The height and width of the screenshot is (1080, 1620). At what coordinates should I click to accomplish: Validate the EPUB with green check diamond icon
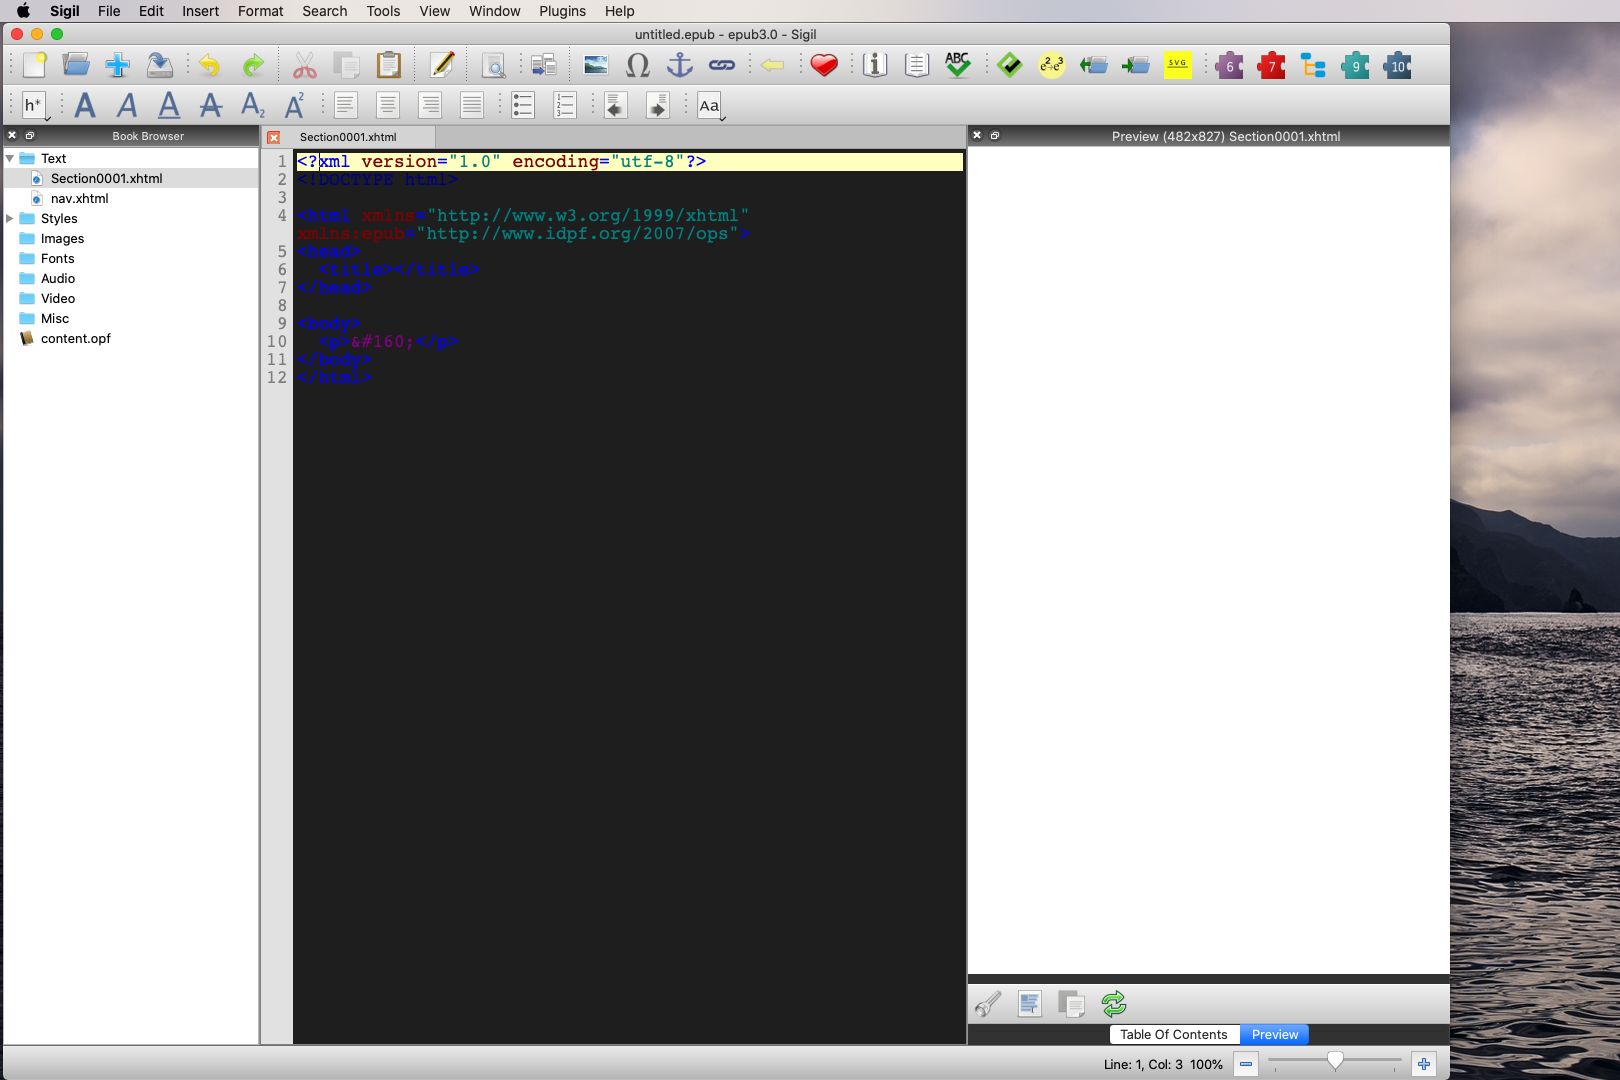tap(1010, 66)
